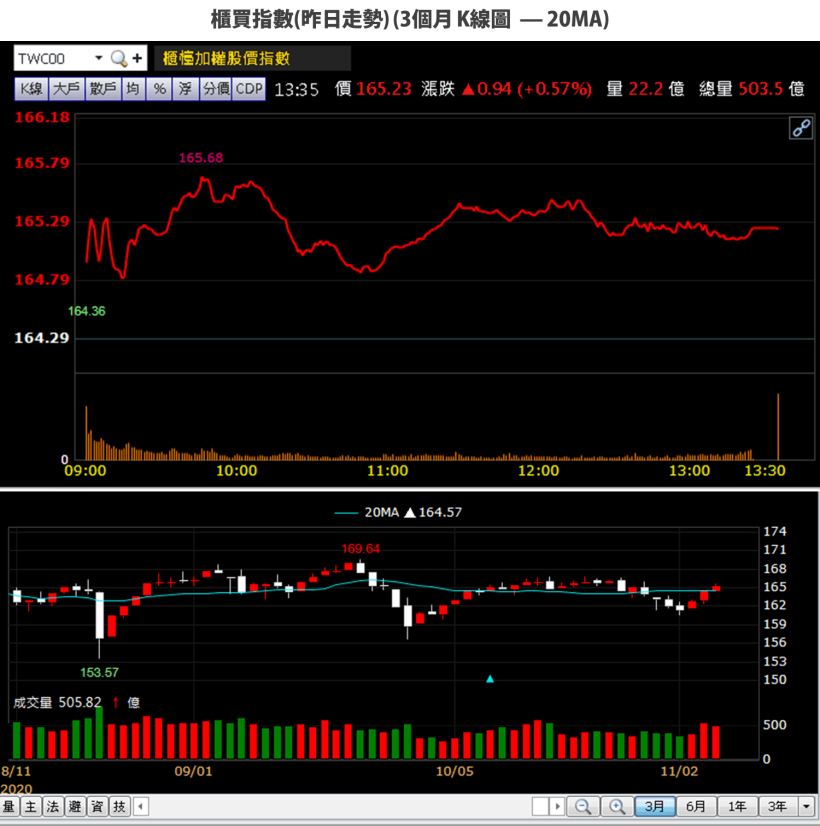This screenshot has height=826, width=820.
Task: Switch to the 1年 period tab
Action: point(737,807)
